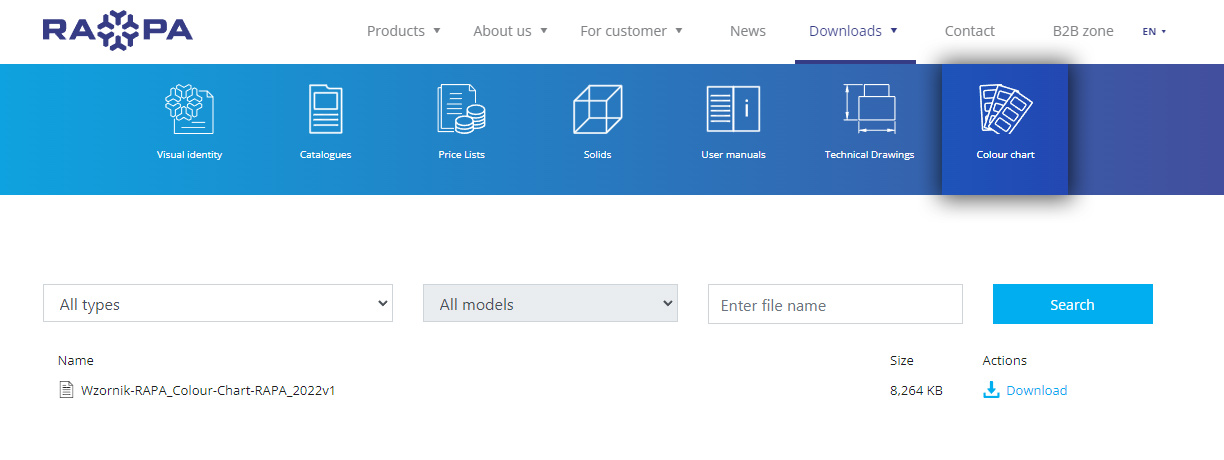Open the Wzornik-RAPA_Colour-Chart-RAPA_2022v1 file name
Image resolution: width=1224 pixels, height=460 pixels.
click(208, 391)
